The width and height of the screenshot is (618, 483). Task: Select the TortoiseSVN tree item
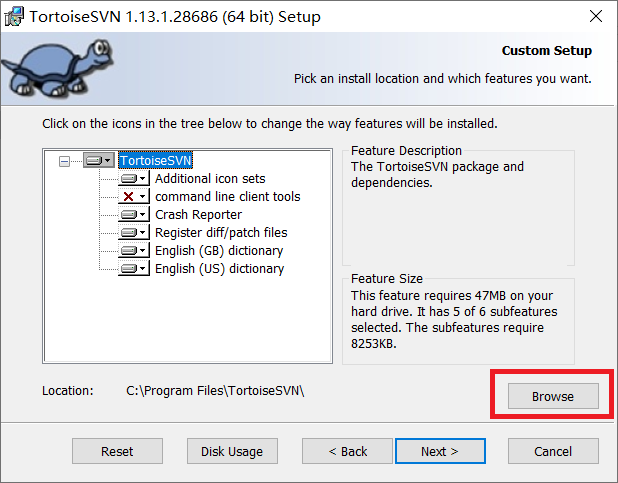click(x=156, y=160)
